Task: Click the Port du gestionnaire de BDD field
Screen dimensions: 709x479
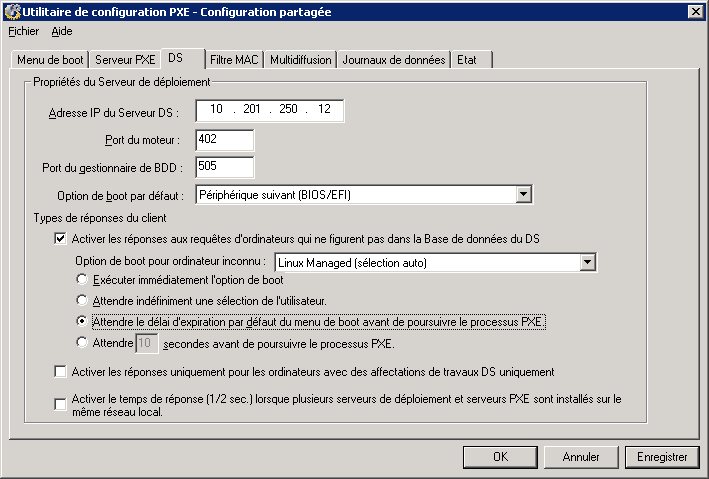Action: click(x=225, y=167)
